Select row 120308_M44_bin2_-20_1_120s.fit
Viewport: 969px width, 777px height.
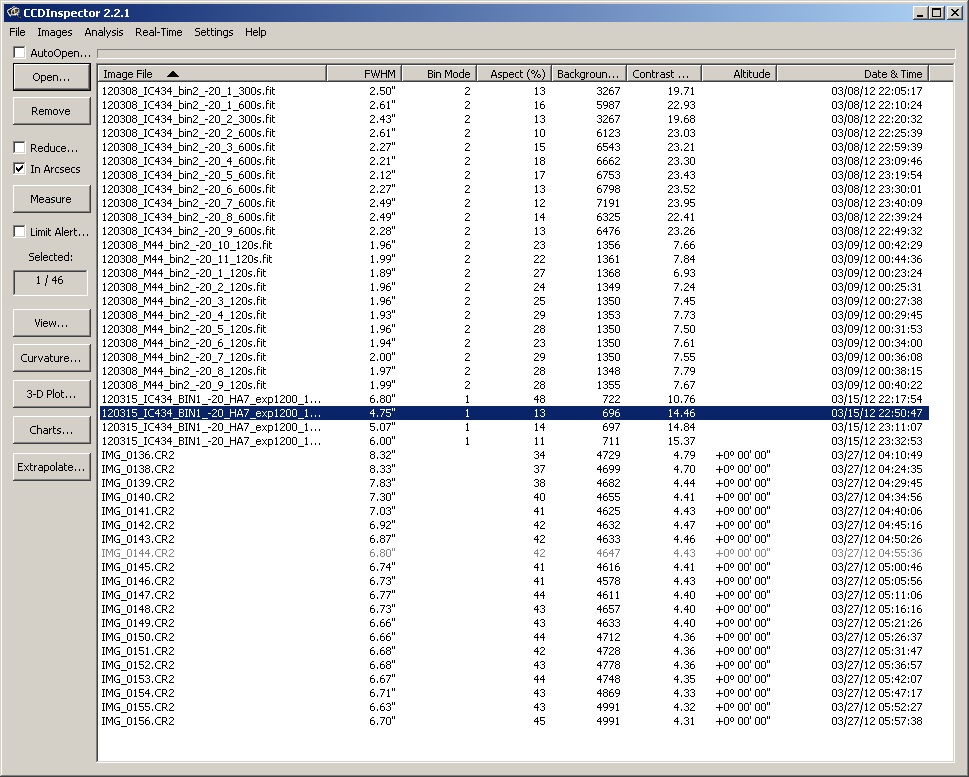[x=514, y=273]
